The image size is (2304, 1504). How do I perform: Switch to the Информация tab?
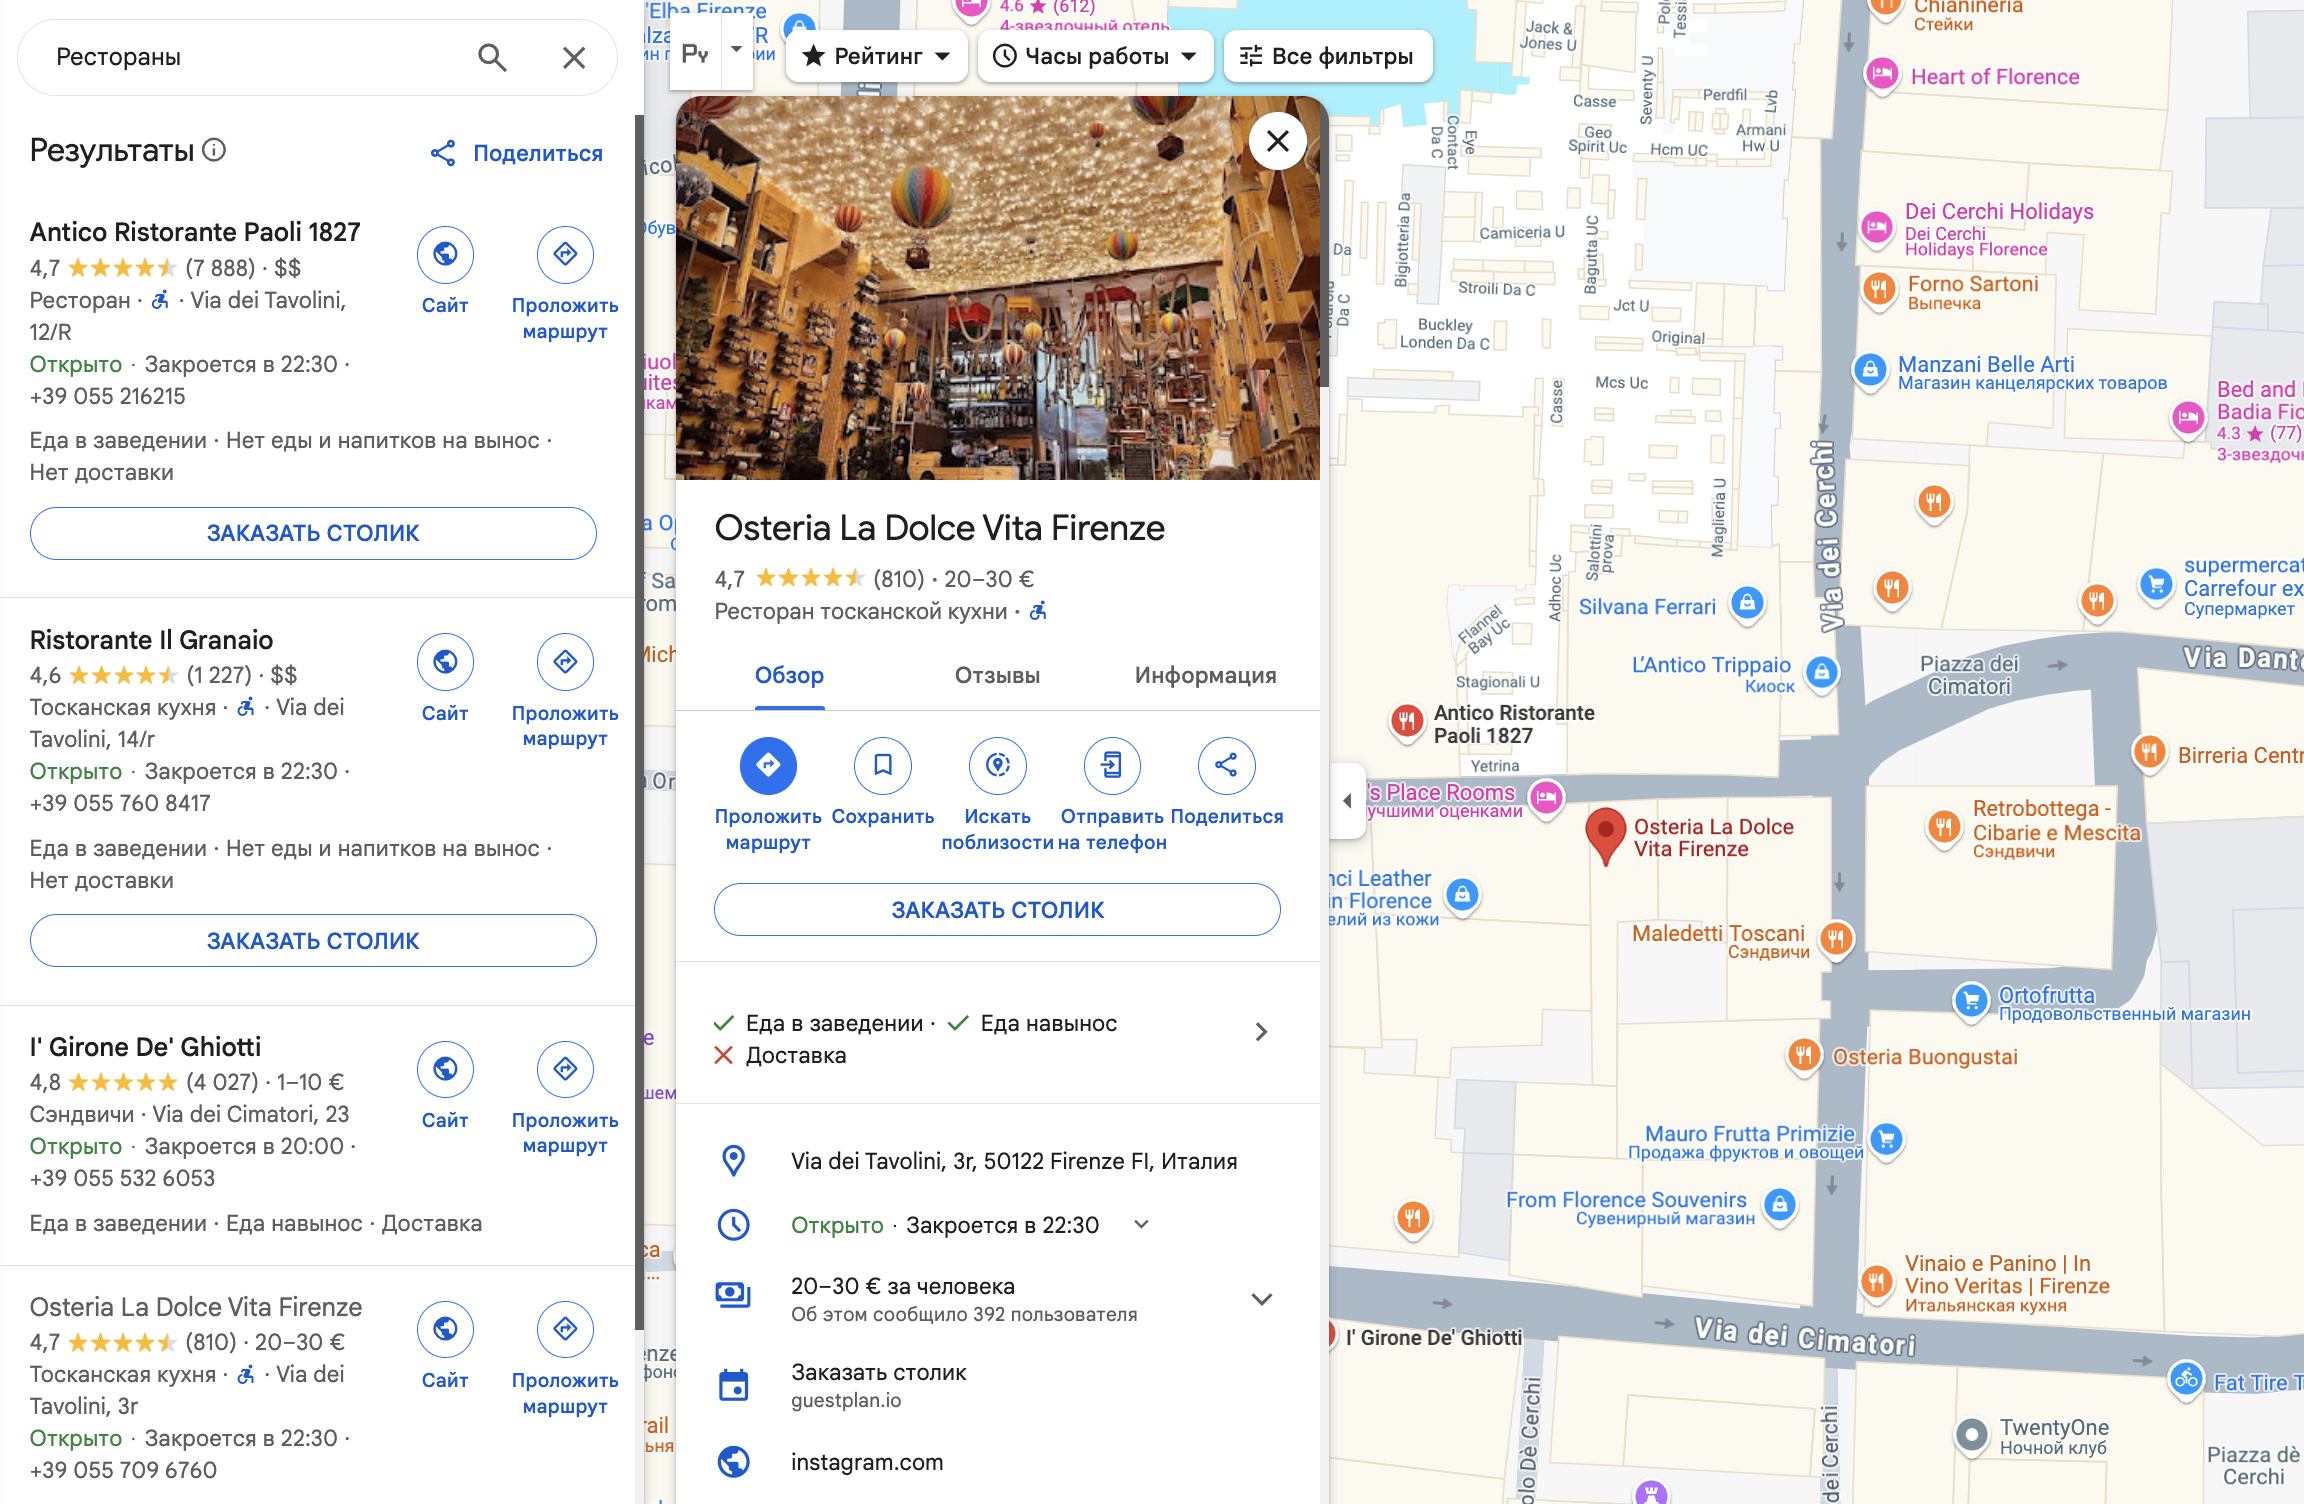click(1205, 676)
